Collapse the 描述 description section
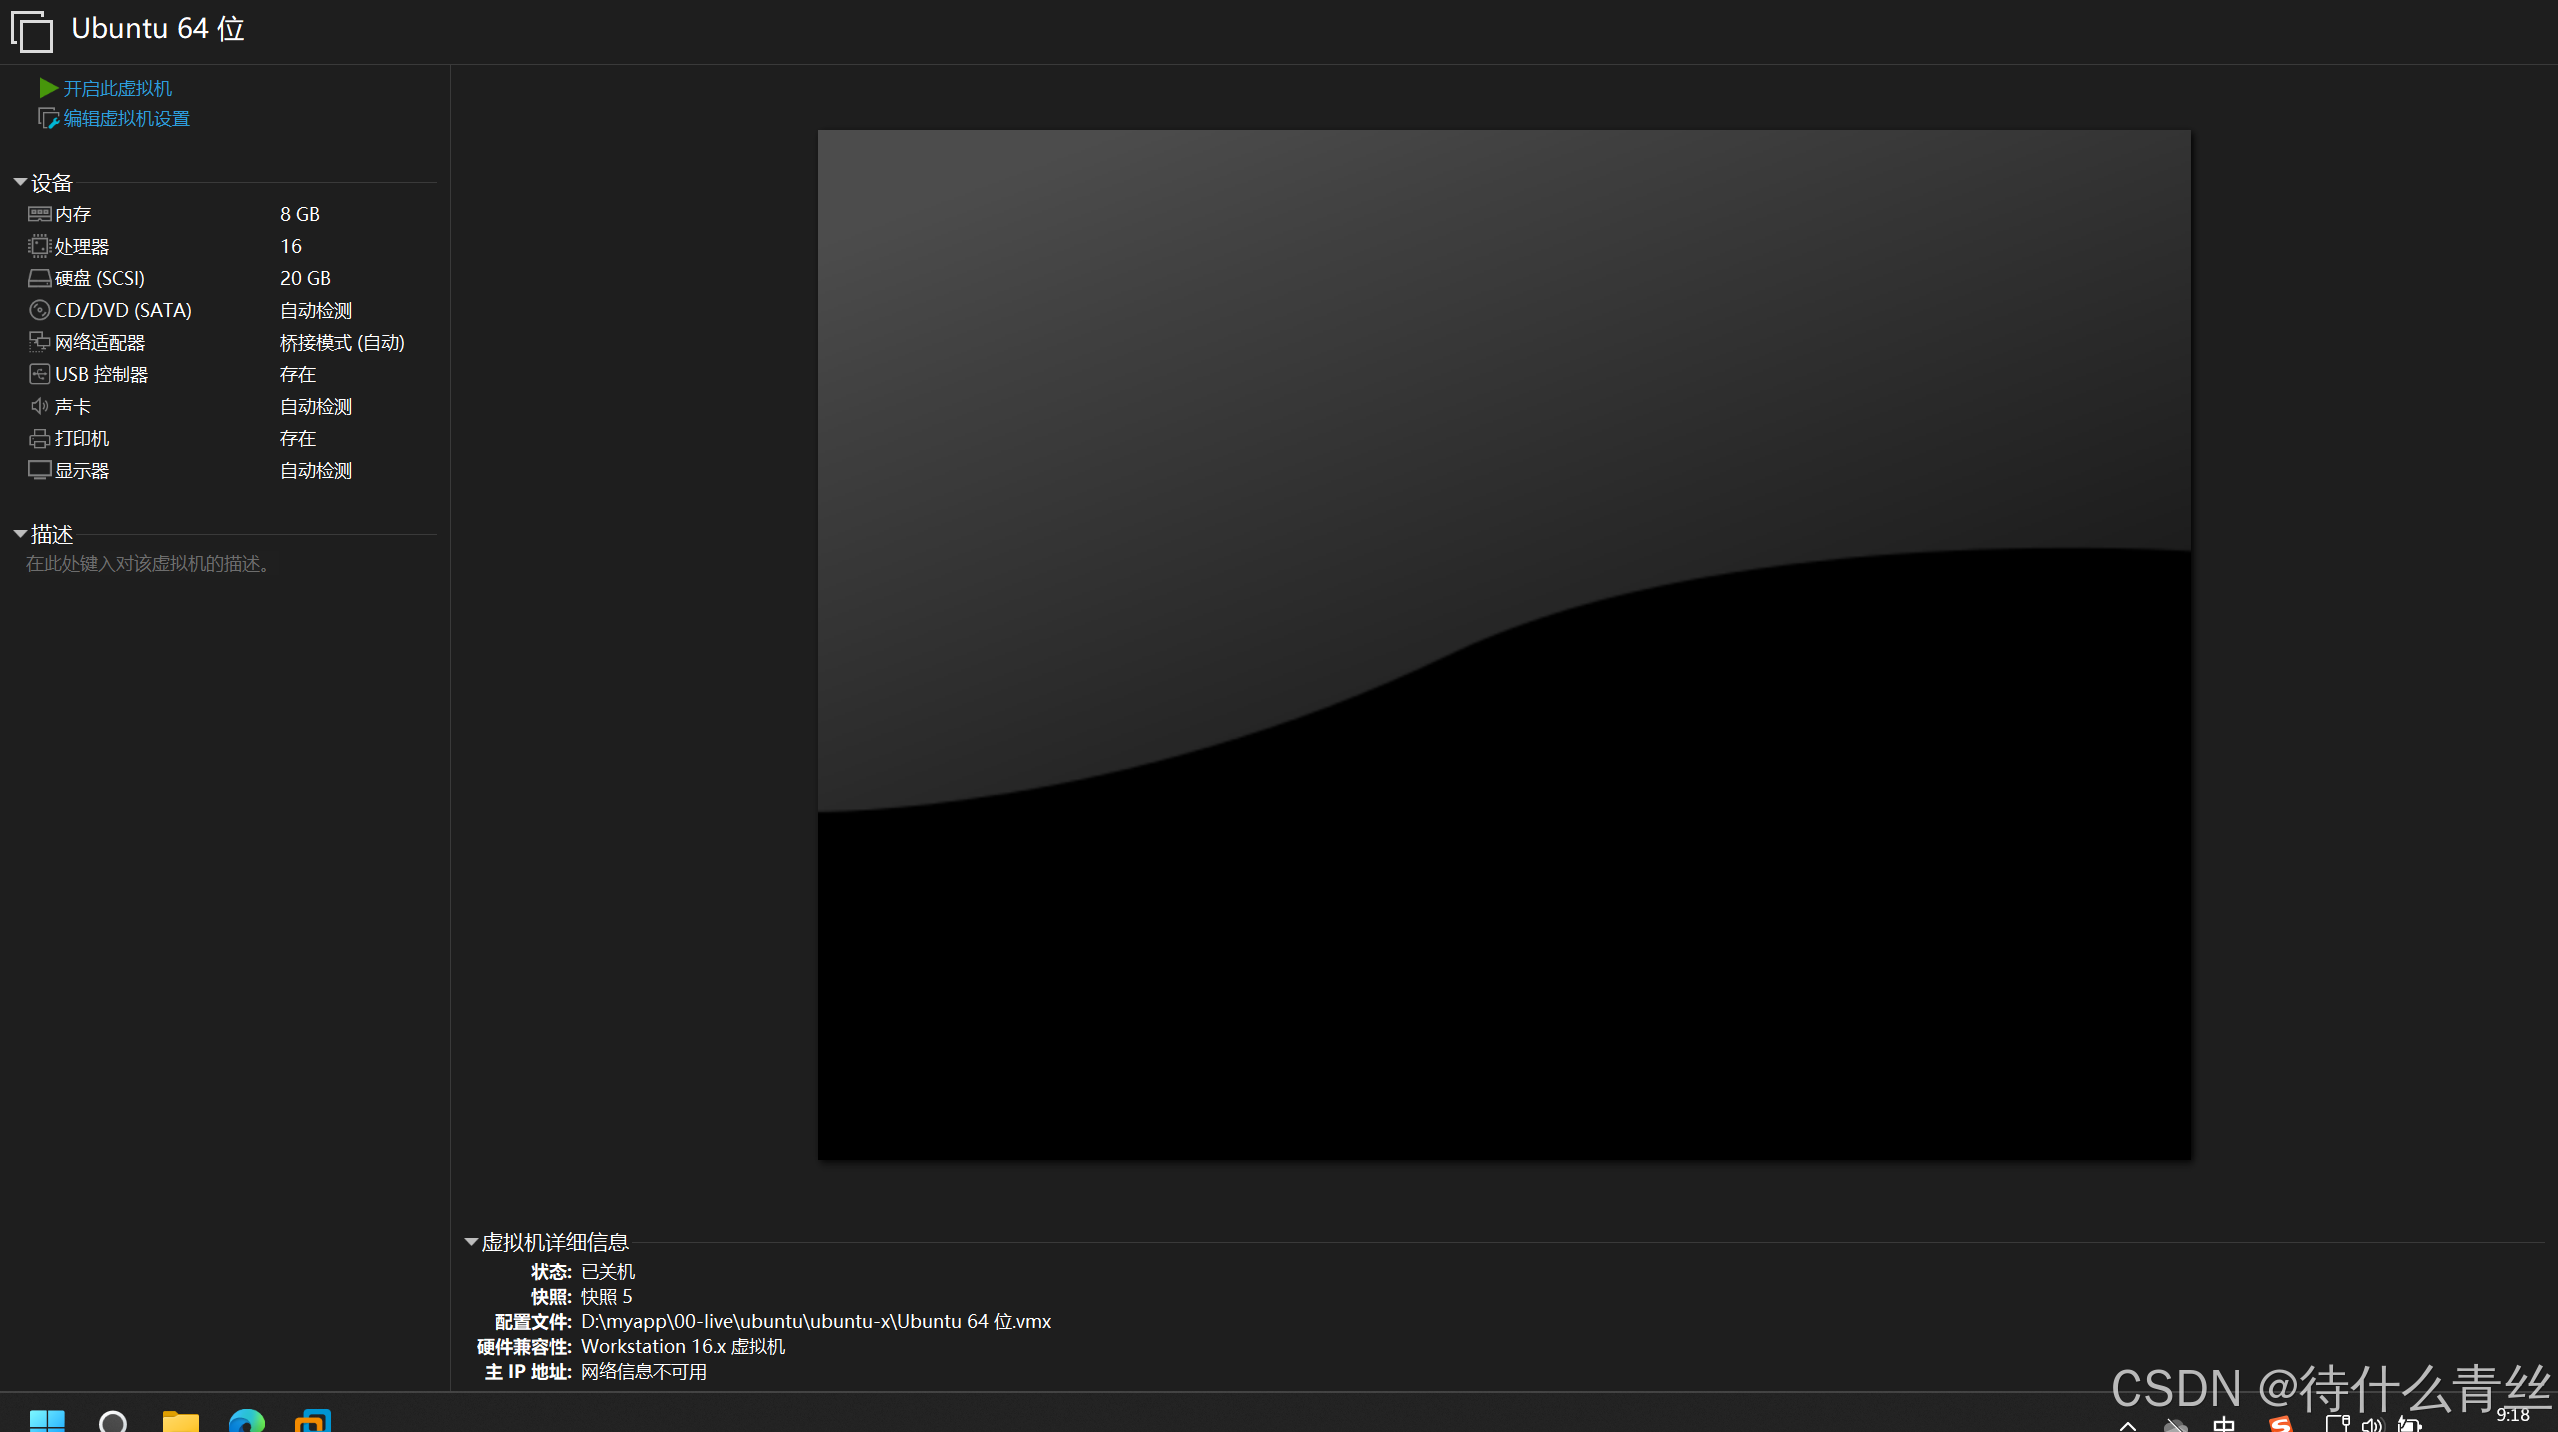The image size is (2558, 1432). click(x=20, y=534)
